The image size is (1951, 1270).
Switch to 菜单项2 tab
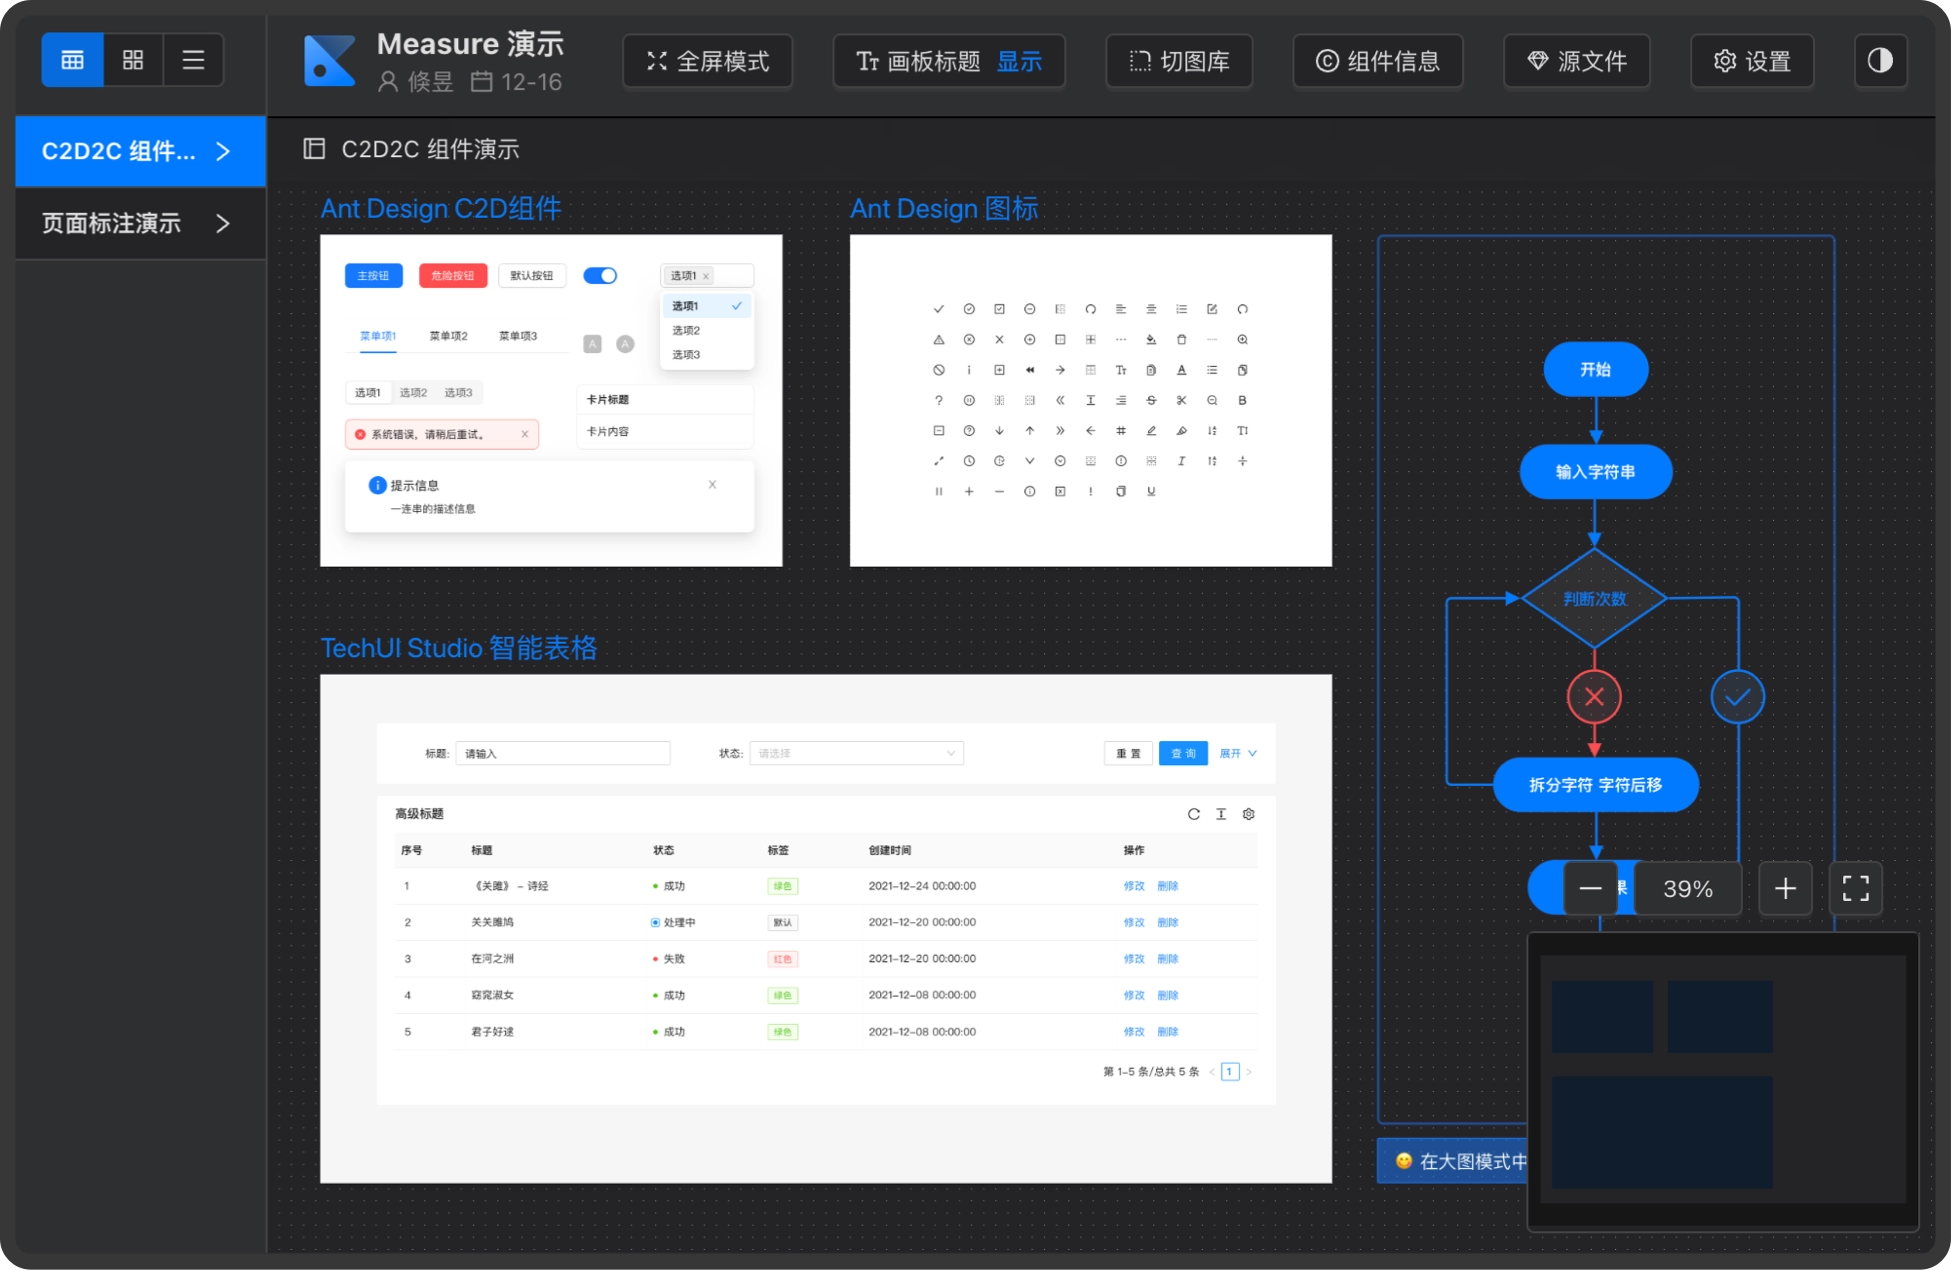click(x=448, y=336)
